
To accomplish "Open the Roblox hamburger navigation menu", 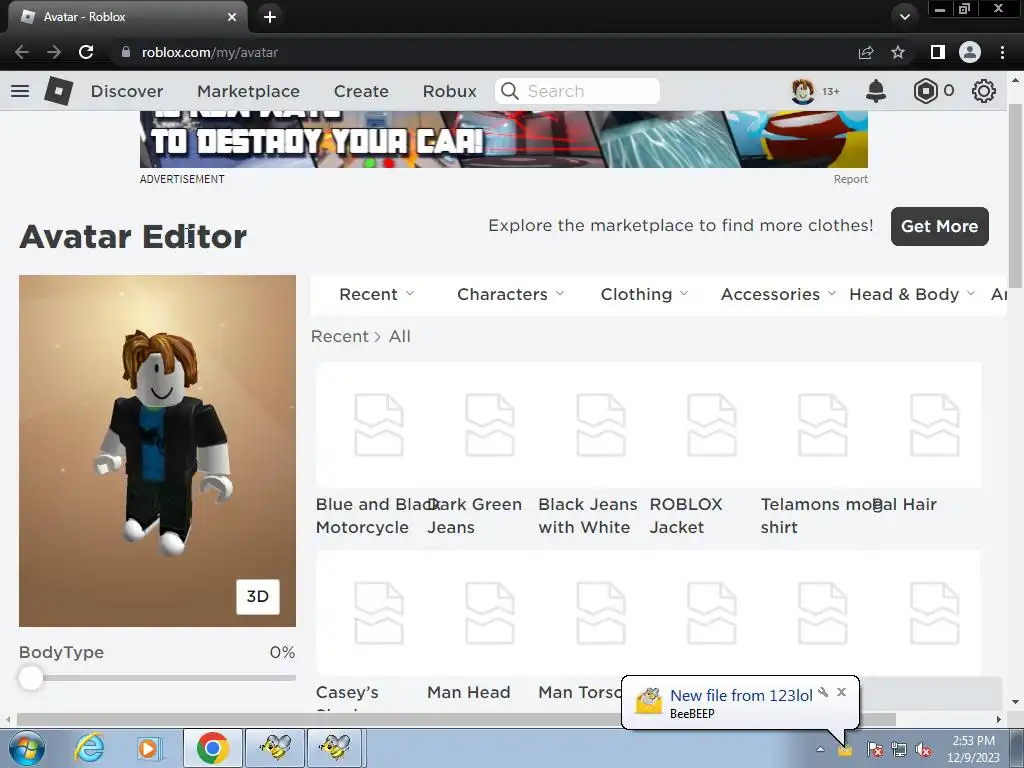I will click(20, 91).
